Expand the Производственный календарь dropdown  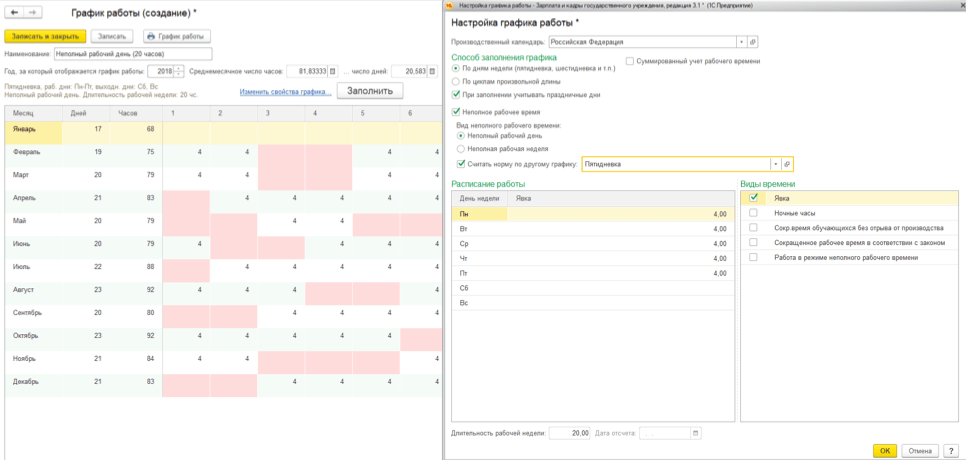tap(740, 43)
